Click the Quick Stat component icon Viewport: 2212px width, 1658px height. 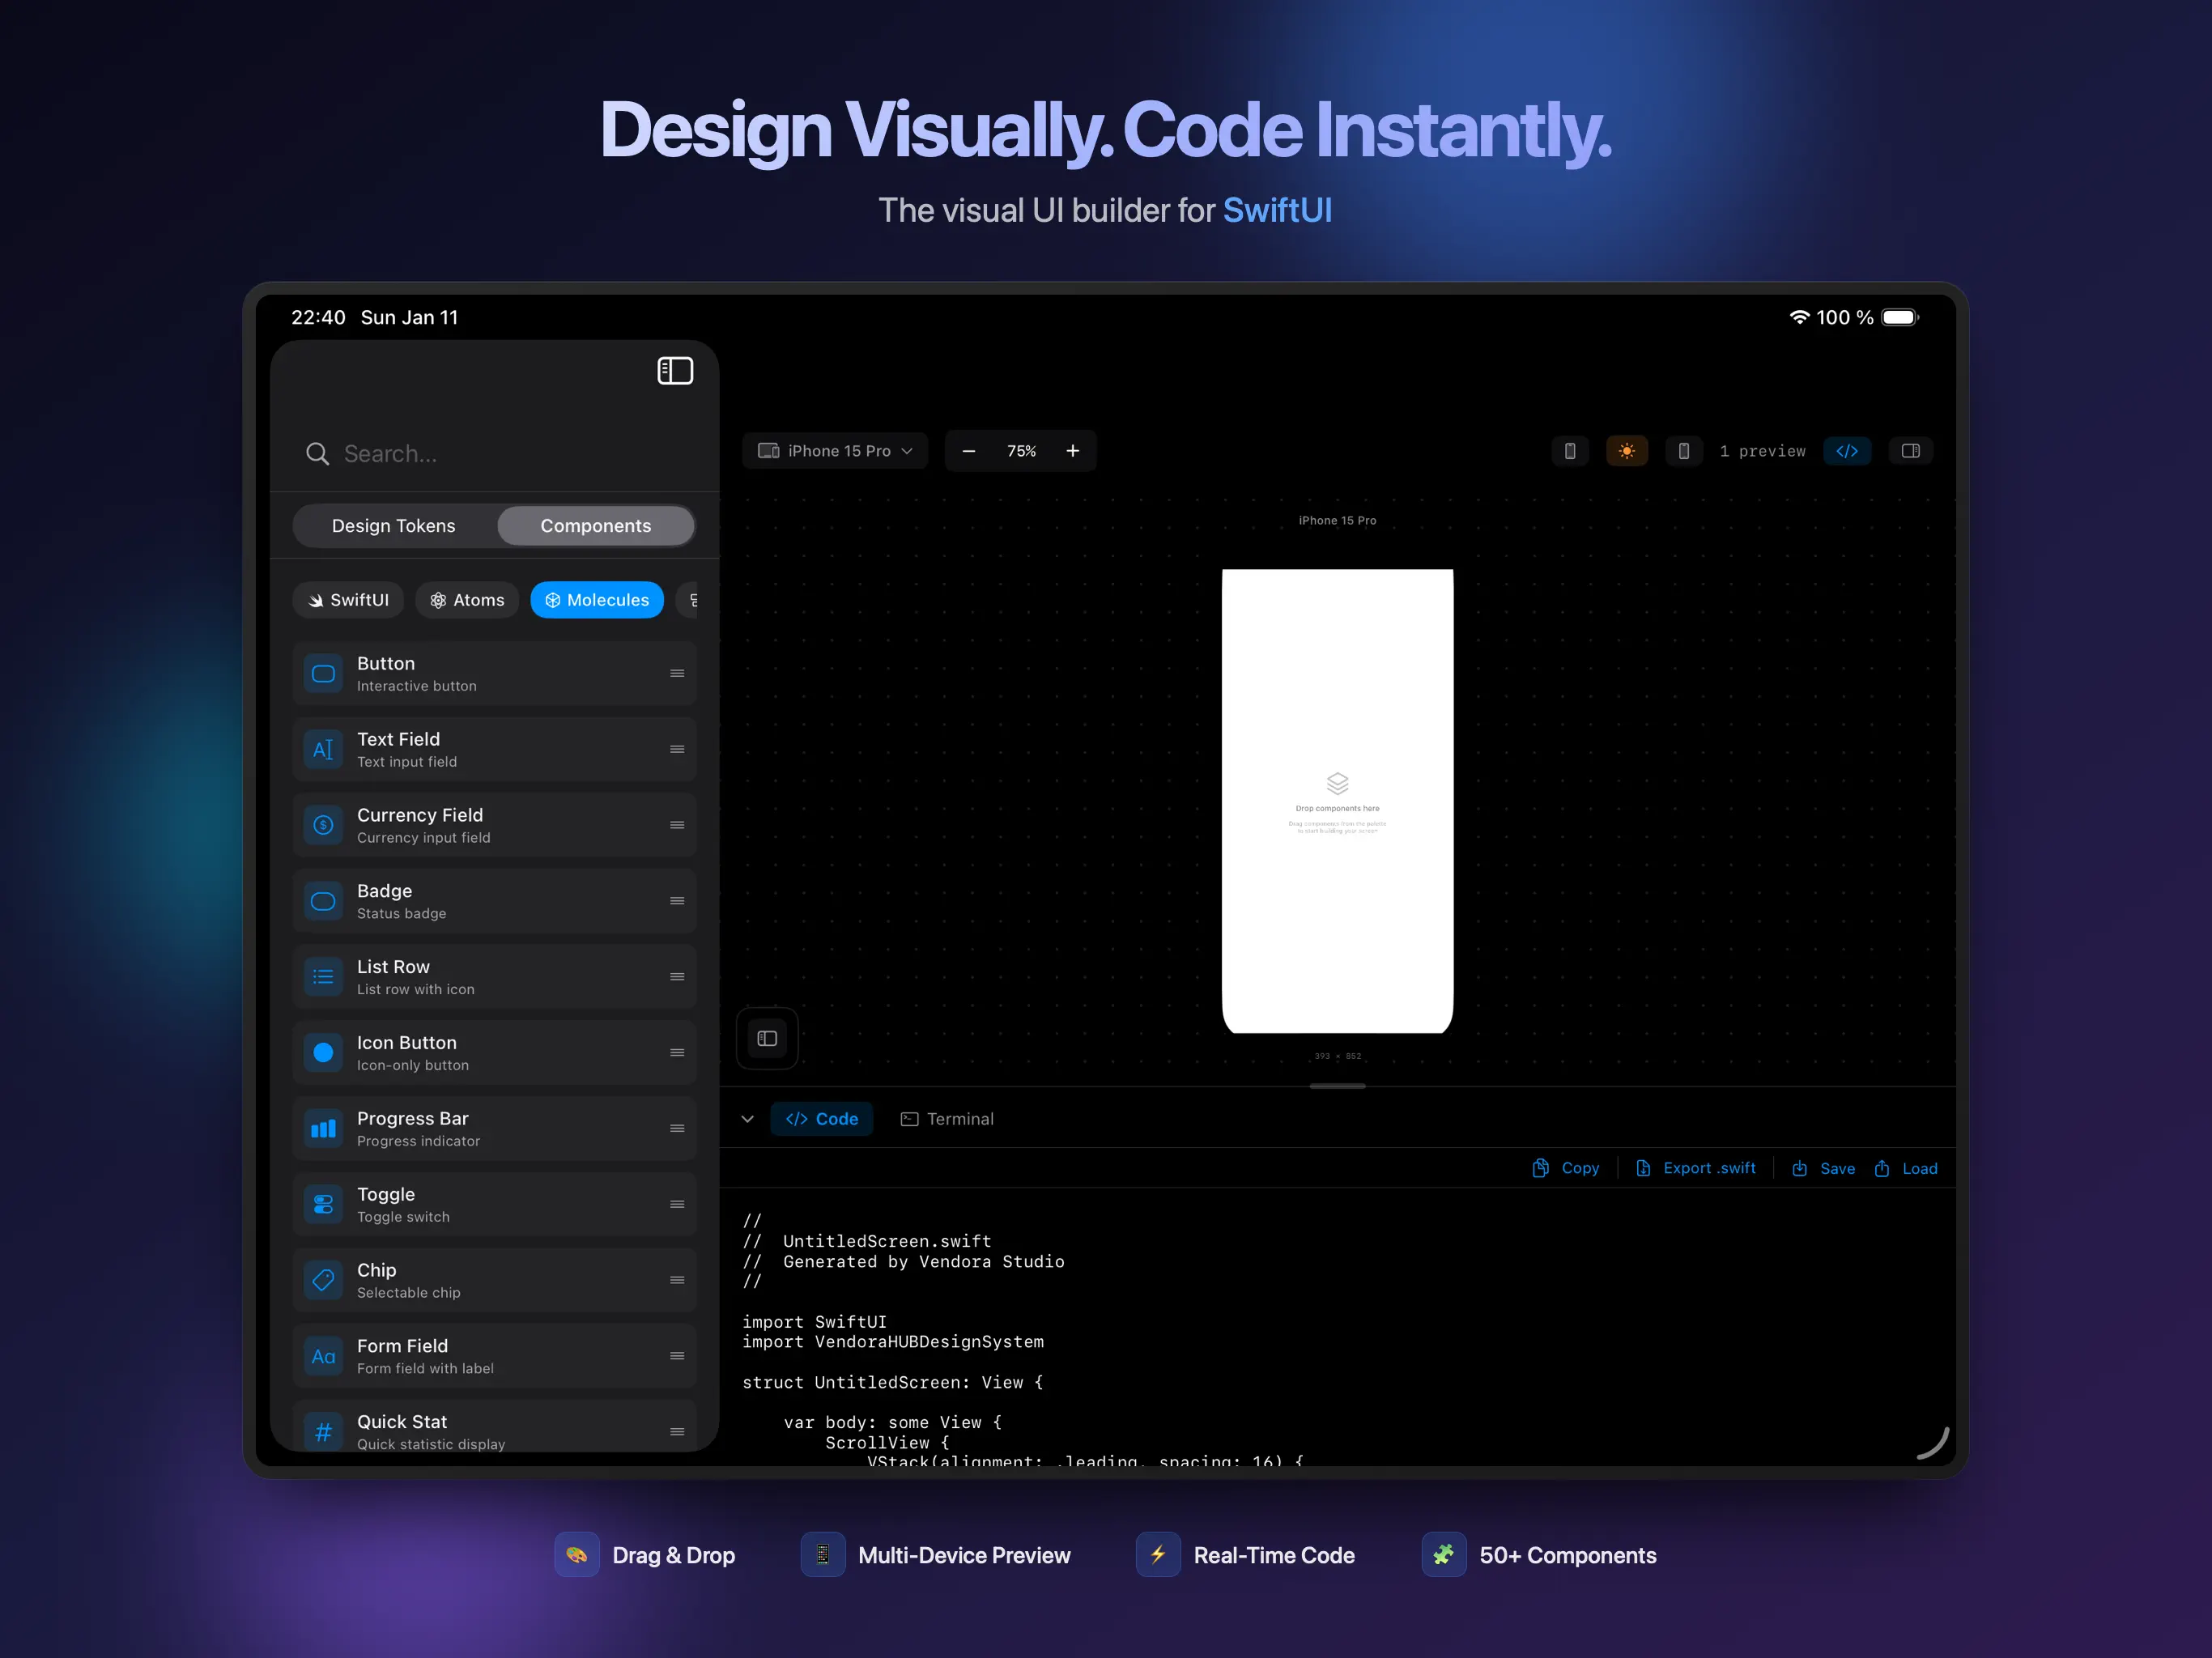[x=323, y=1431]
